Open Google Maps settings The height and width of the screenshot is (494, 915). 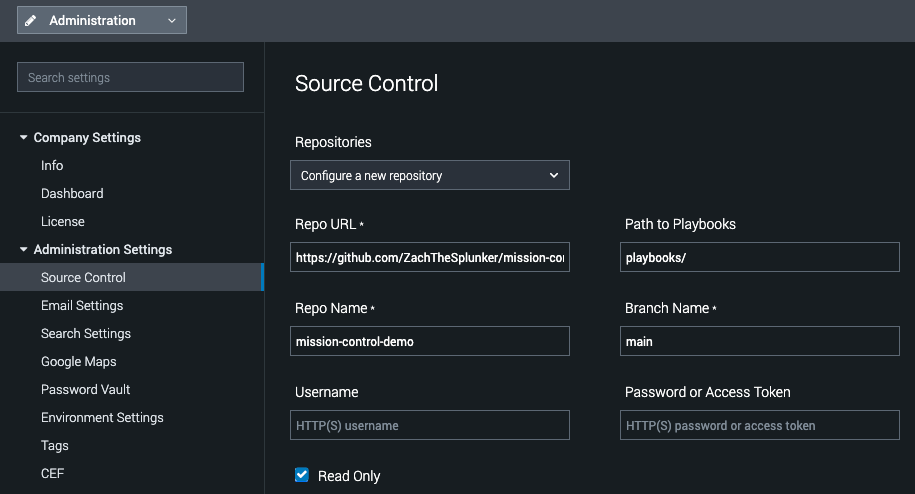[x=79, y=361]
